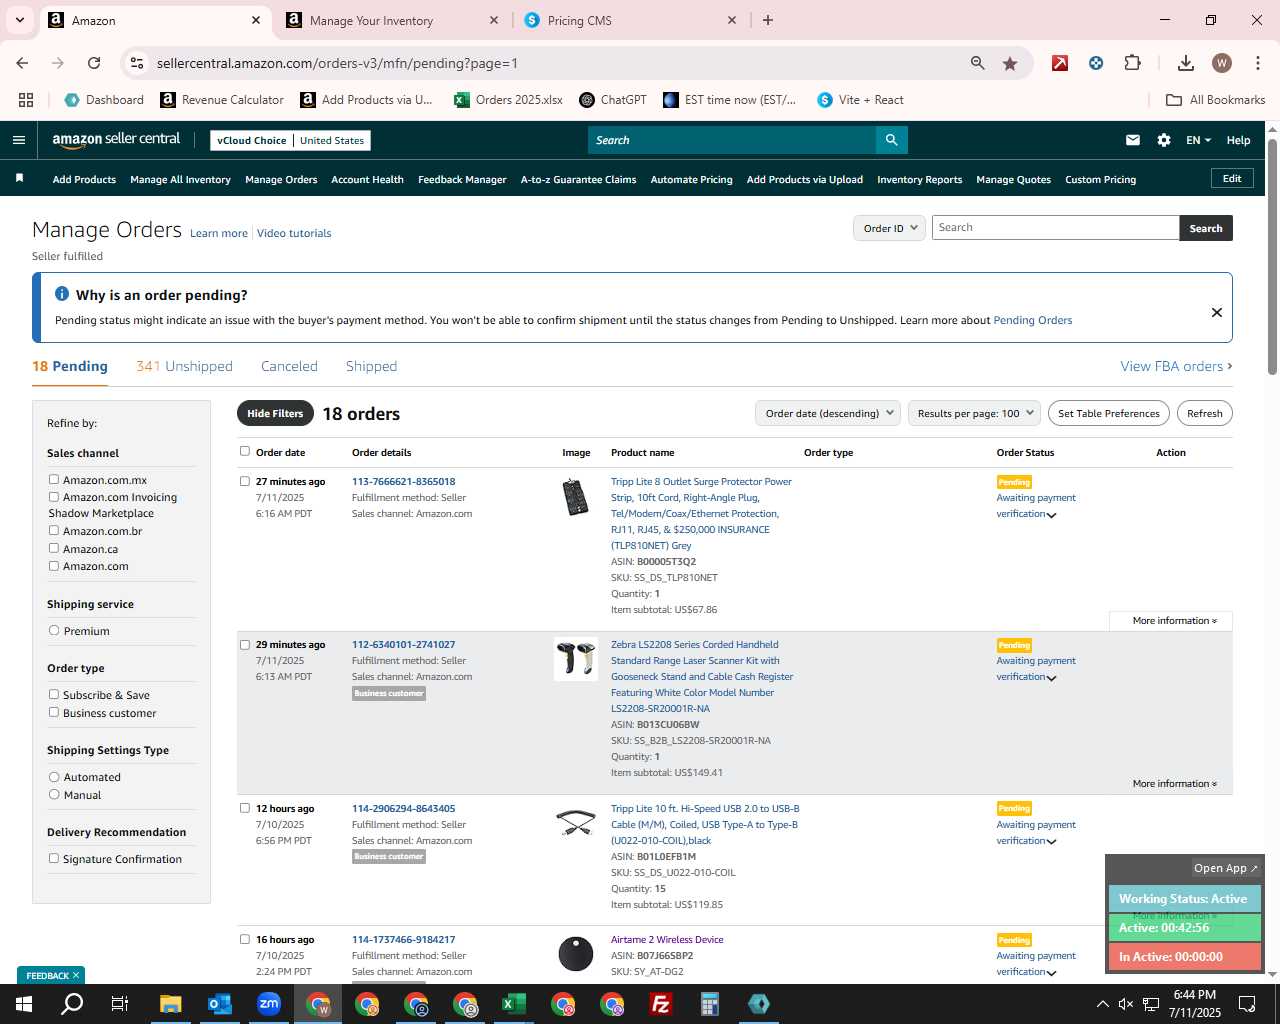Click the Edit navigation button
Viewport: 1280px width, 1024px height.
[1232, 178]
